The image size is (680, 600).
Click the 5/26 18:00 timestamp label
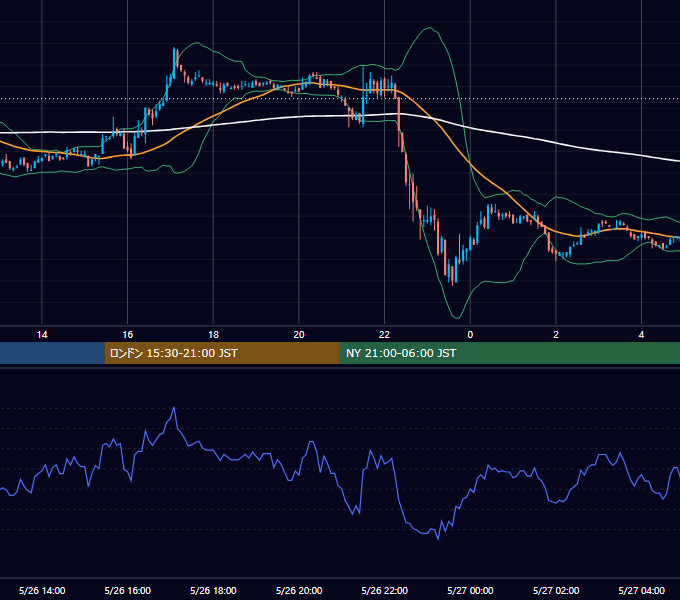point(213,590)
